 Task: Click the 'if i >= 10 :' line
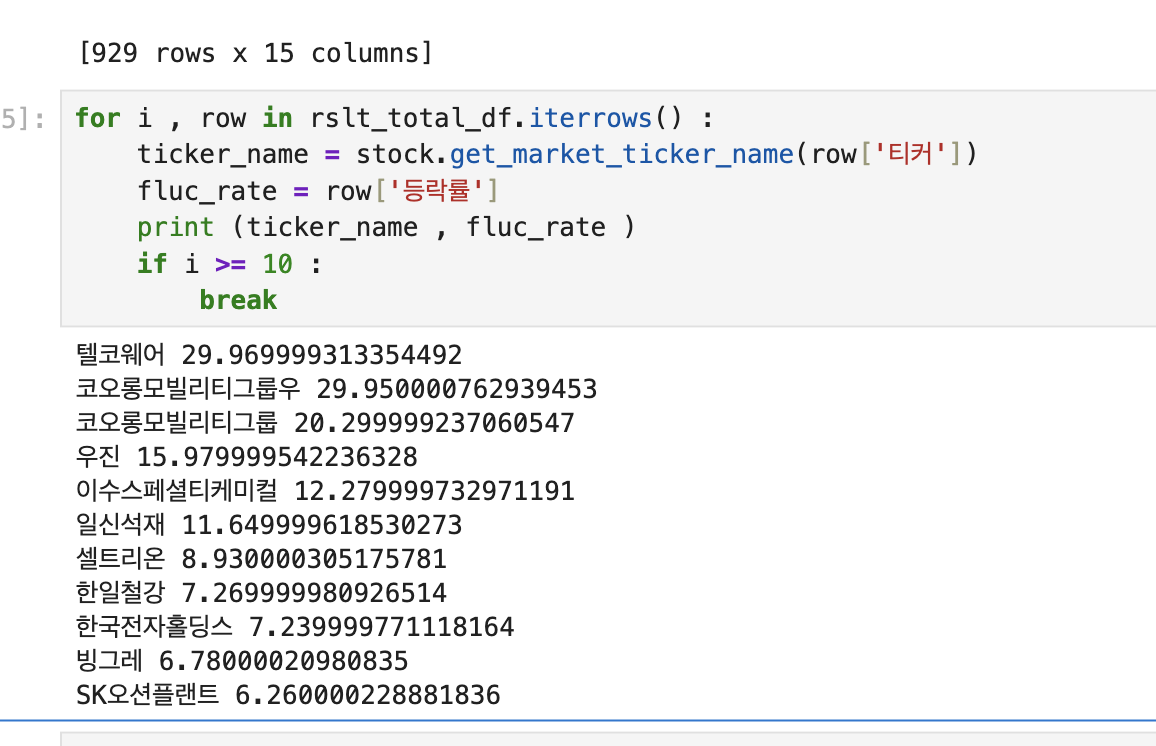(x=230, y=264)
